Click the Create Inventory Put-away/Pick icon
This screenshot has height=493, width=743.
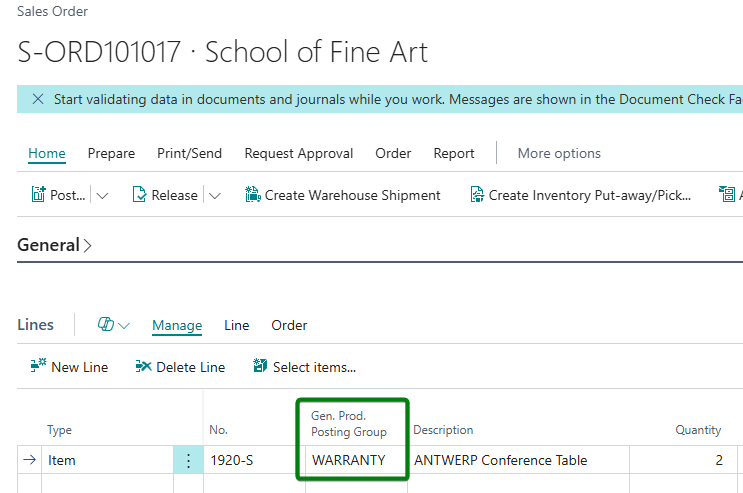pos(477,194)
